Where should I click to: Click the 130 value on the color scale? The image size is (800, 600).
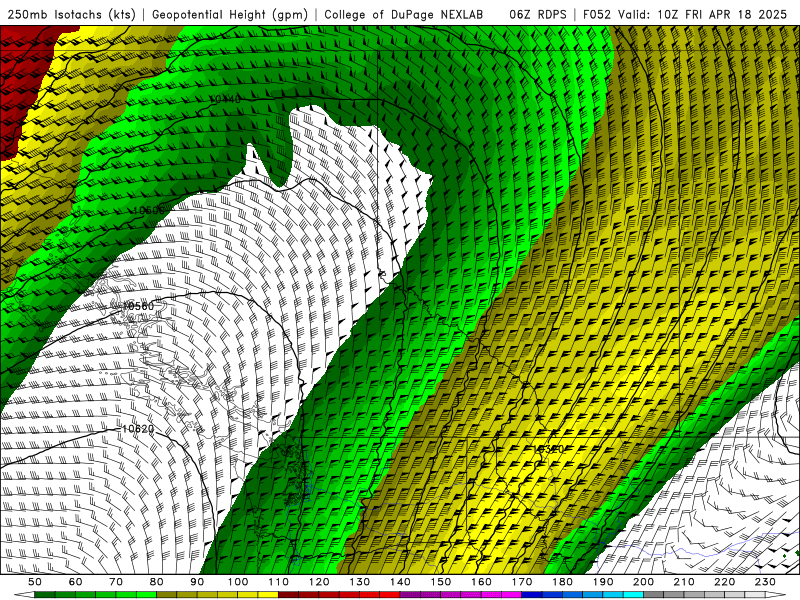coord(360,582)
